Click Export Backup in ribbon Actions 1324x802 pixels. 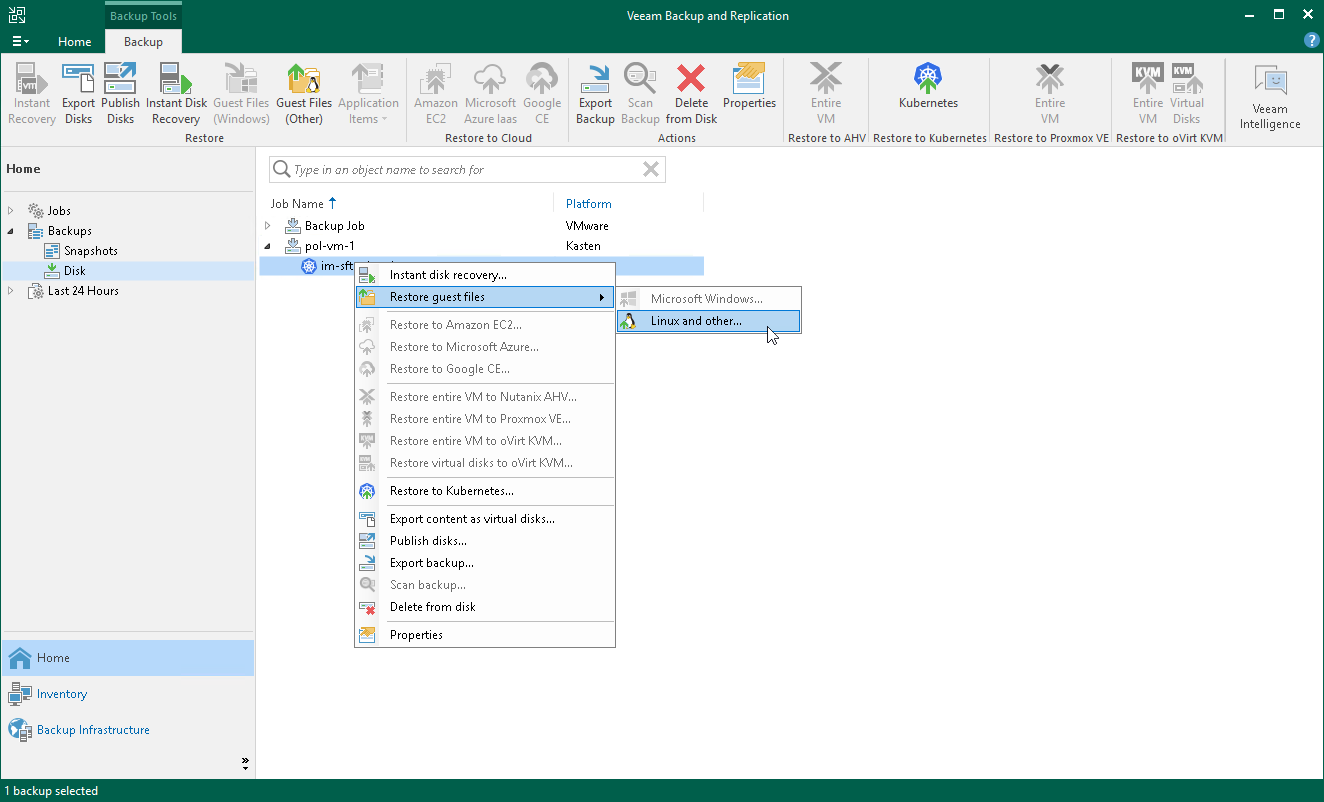595,94
